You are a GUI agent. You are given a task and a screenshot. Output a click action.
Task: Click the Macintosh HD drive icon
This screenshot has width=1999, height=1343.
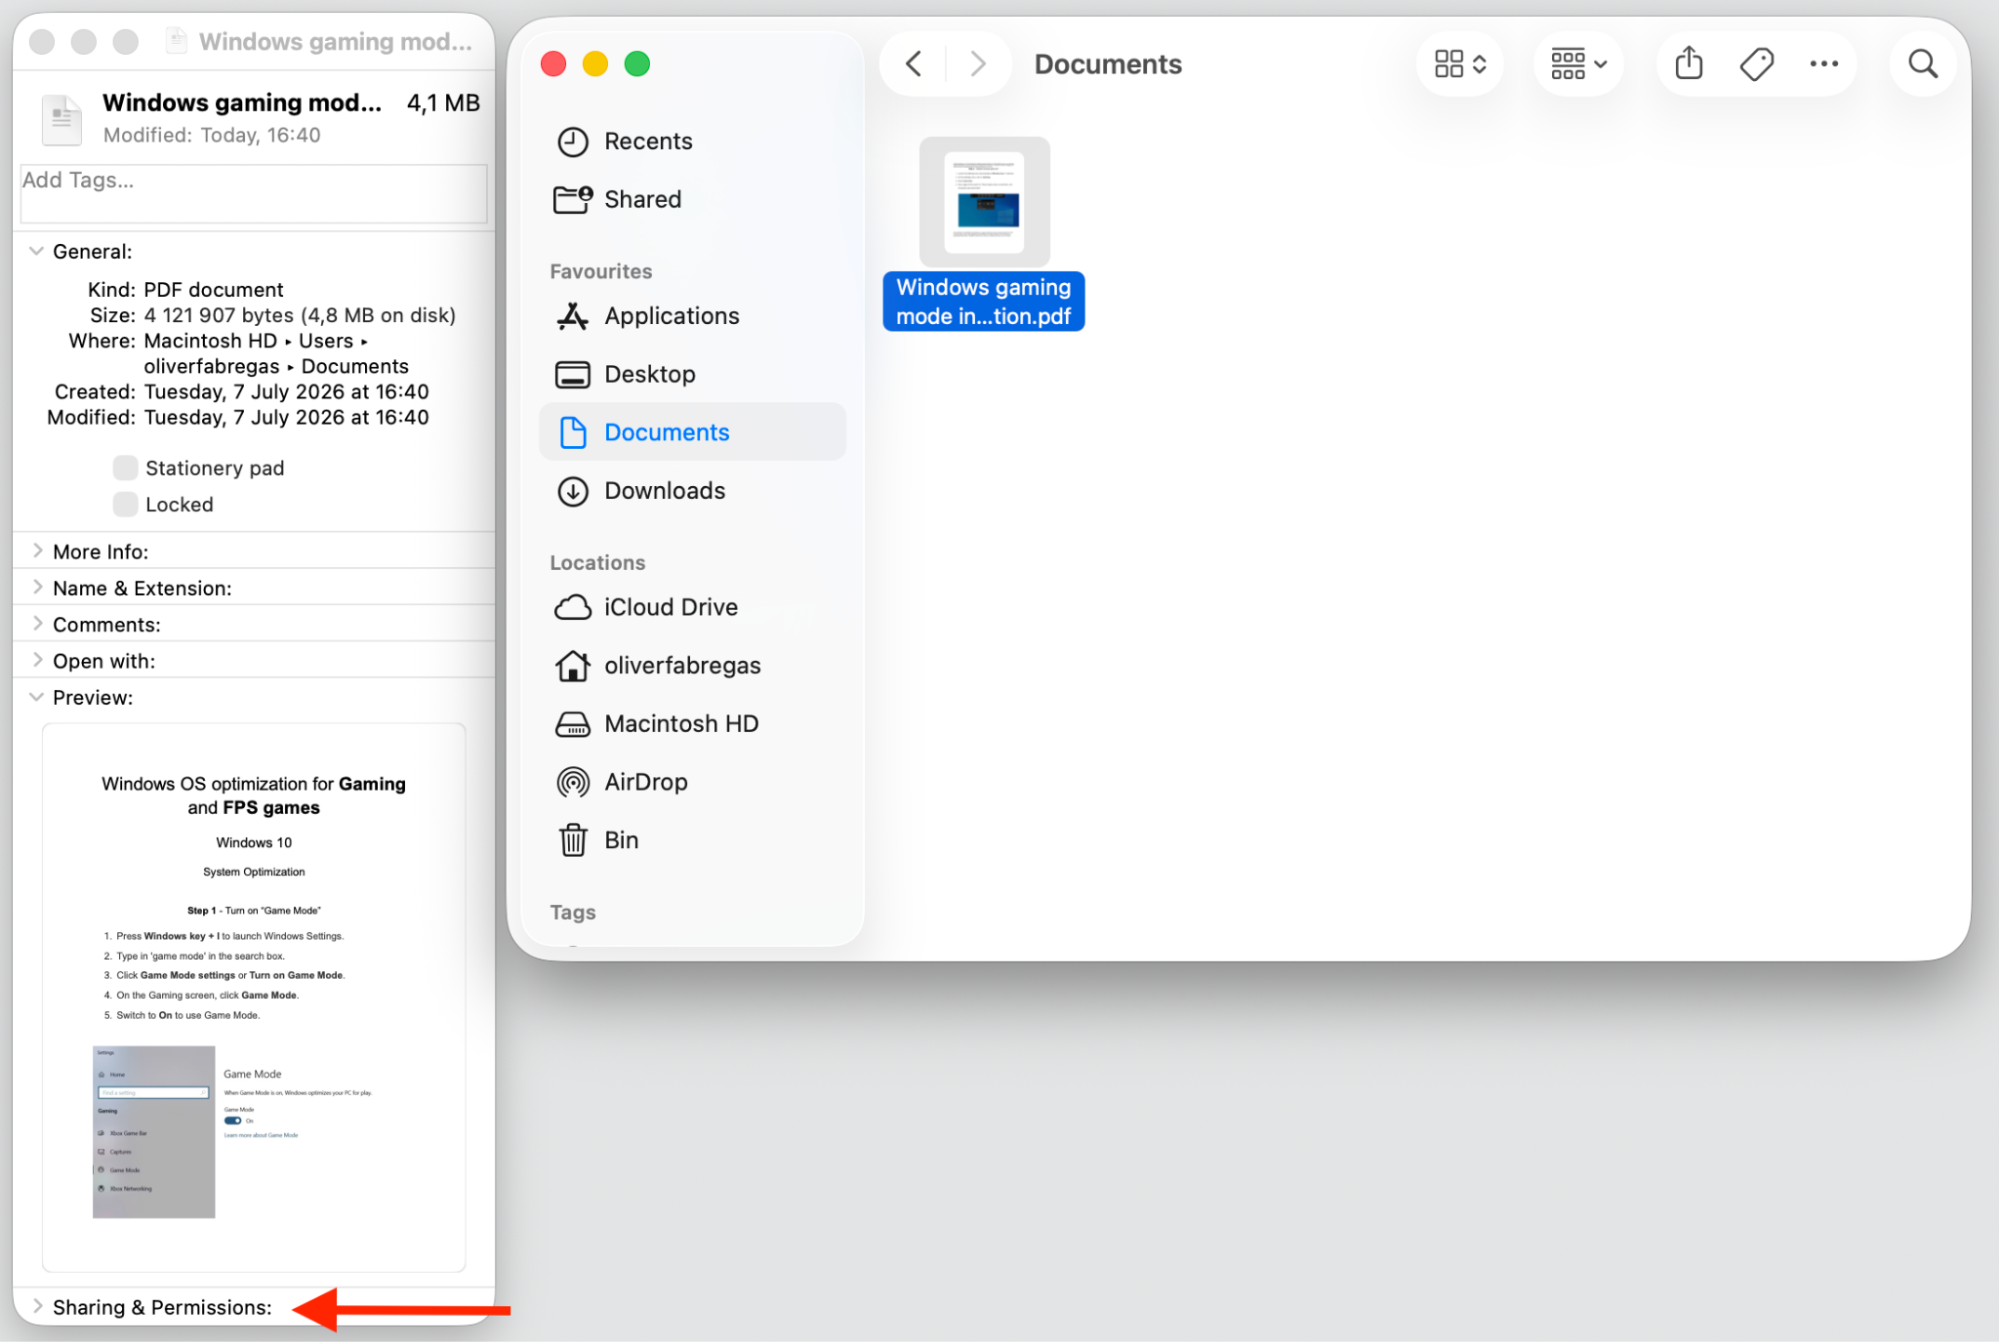pos(572,724)
